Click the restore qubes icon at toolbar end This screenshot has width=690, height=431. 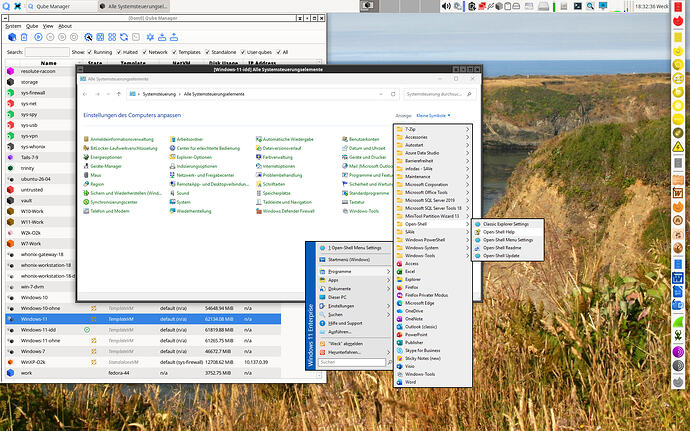174,37
